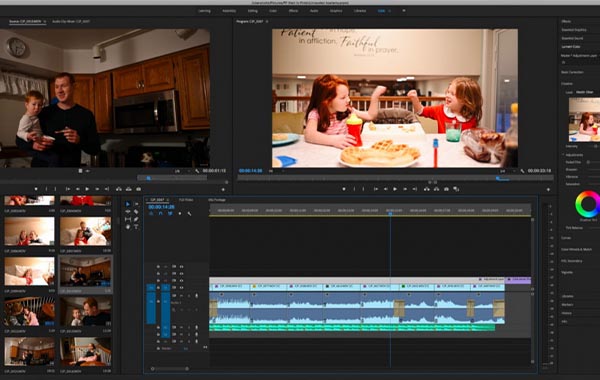This screenshot has width=600, height=380.
Task: Add marker in Program monitor
Action: (344, 189)
